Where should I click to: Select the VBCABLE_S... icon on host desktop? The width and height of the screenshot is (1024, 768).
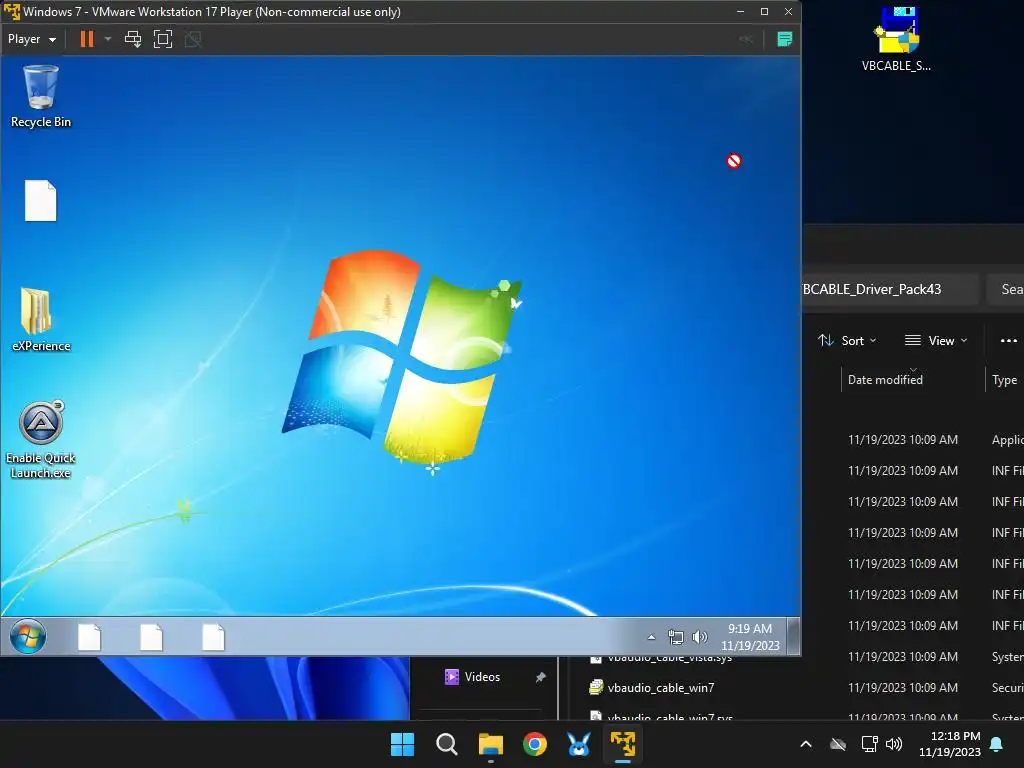tap(896, 39)
